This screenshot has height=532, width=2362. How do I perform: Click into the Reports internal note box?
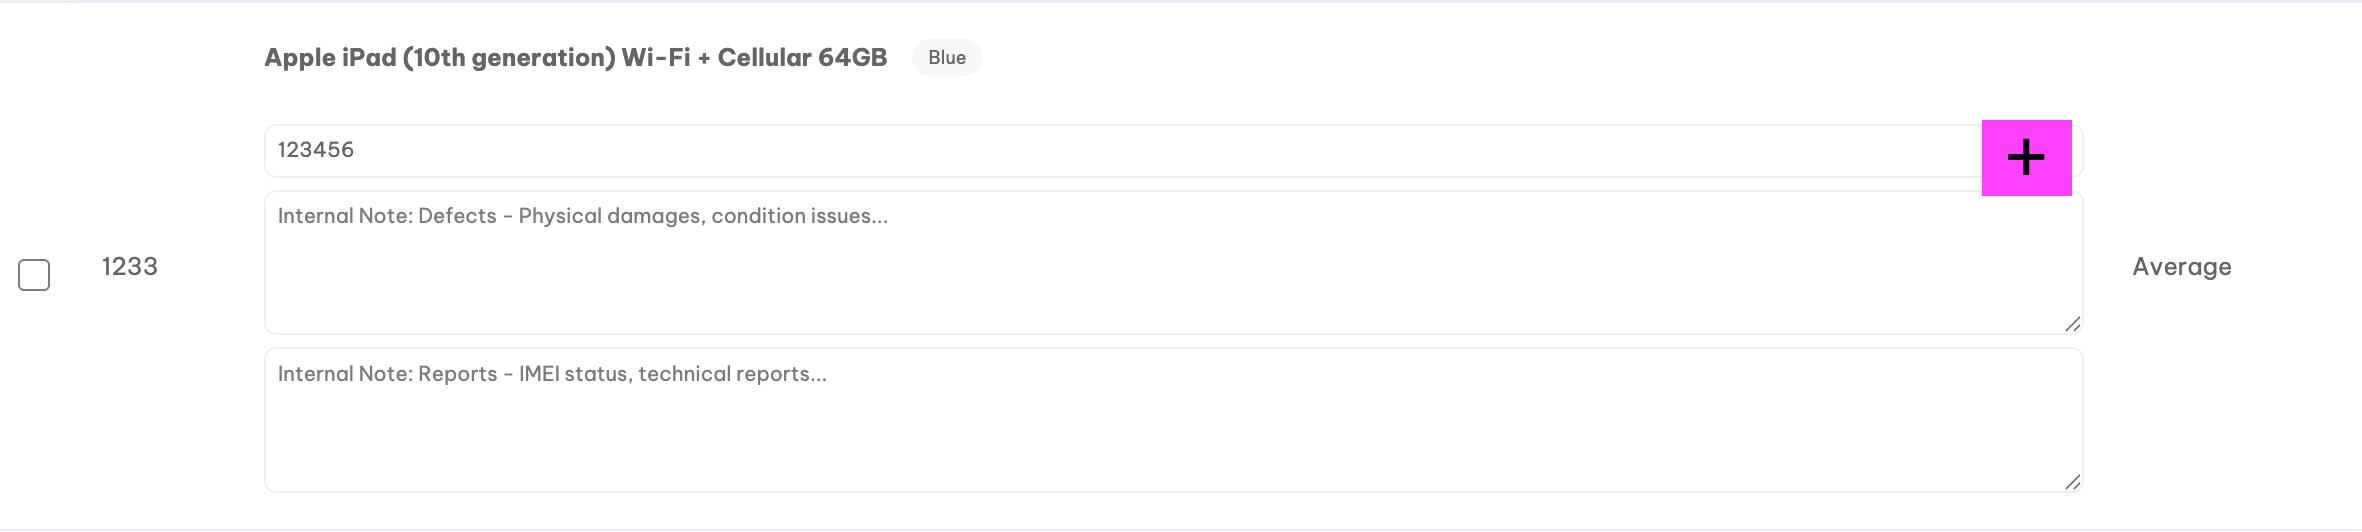(1173, 420)
